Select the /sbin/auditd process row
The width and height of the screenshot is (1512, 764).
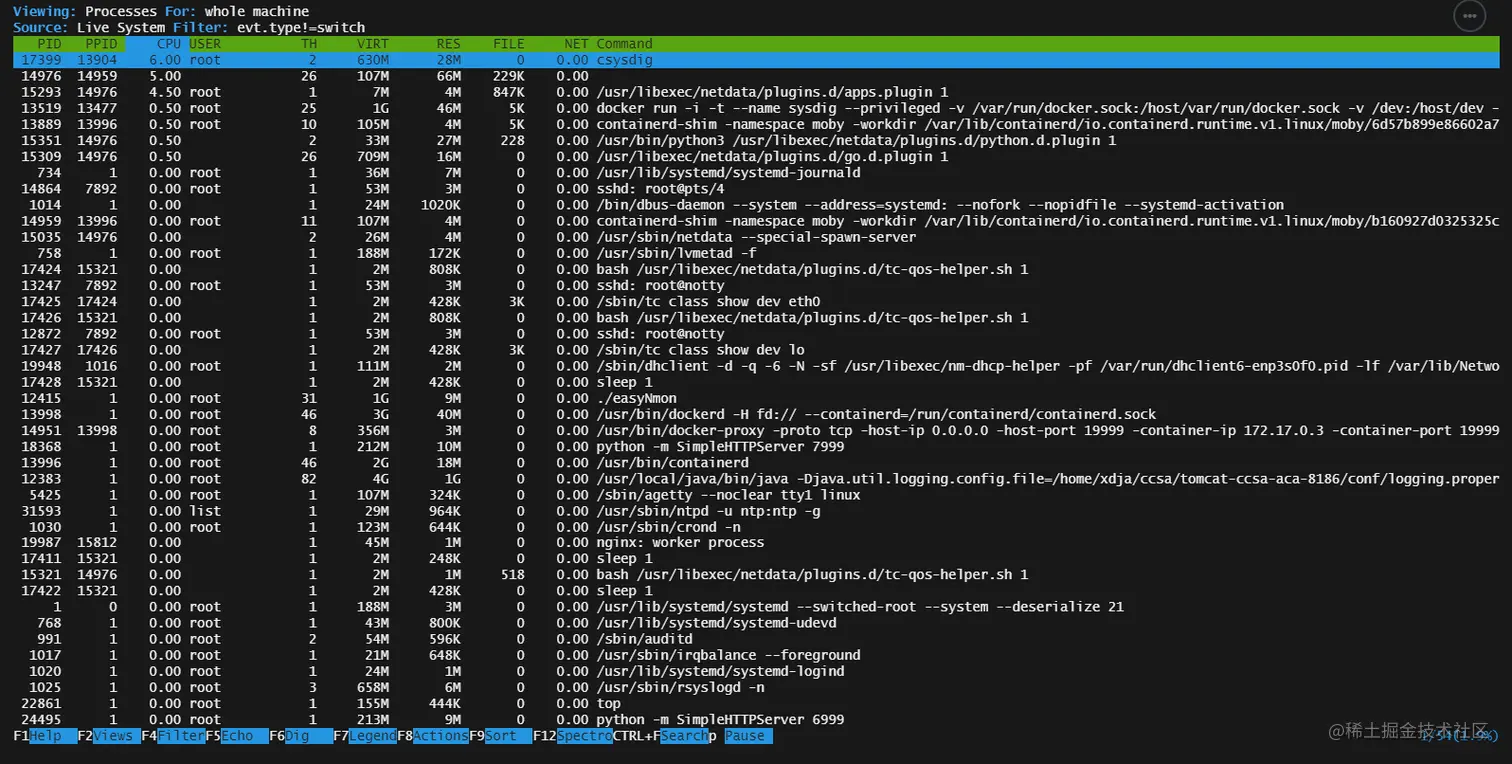click(756, 638)
